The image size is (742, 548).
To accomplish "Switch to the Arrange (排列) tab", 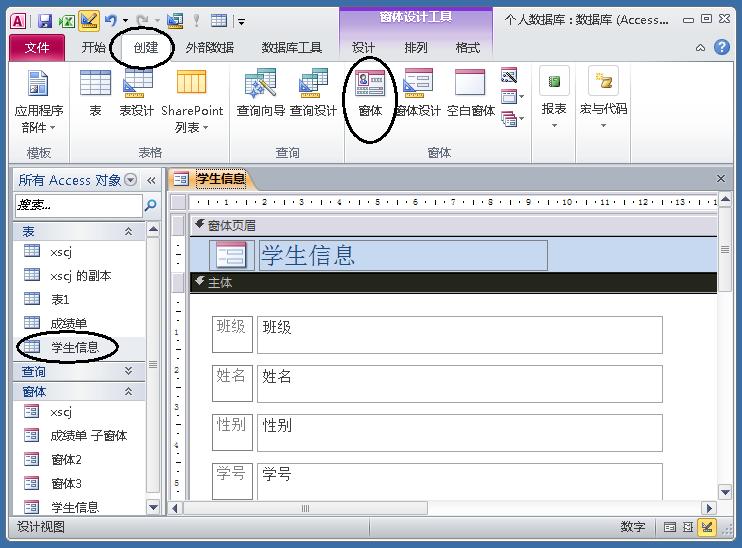I will (x=416, y=48).
